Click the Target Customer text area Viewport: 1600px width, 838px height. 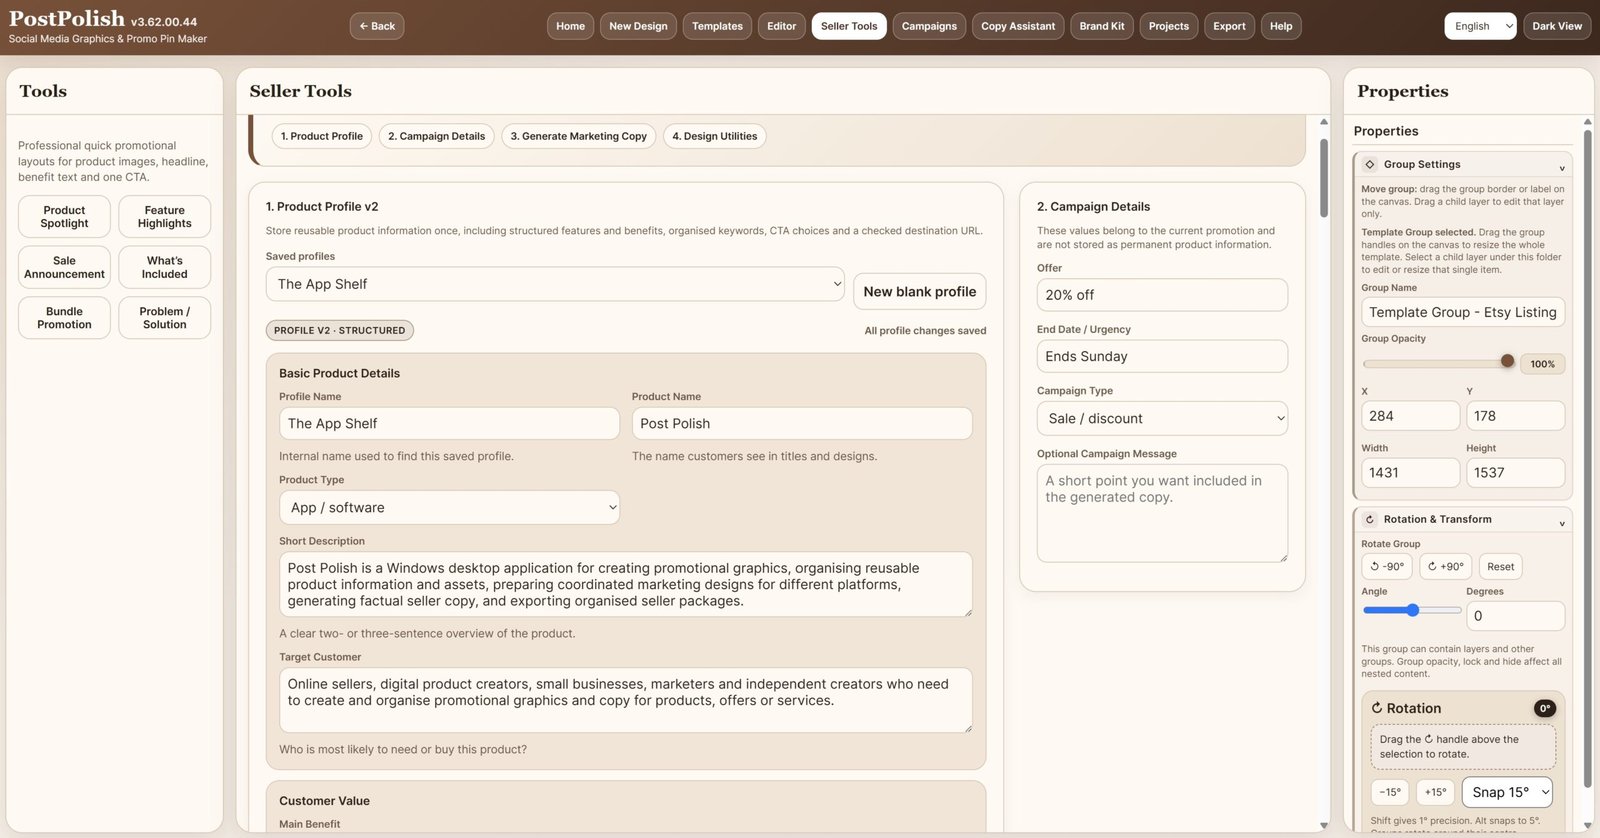tap(626, 700)
